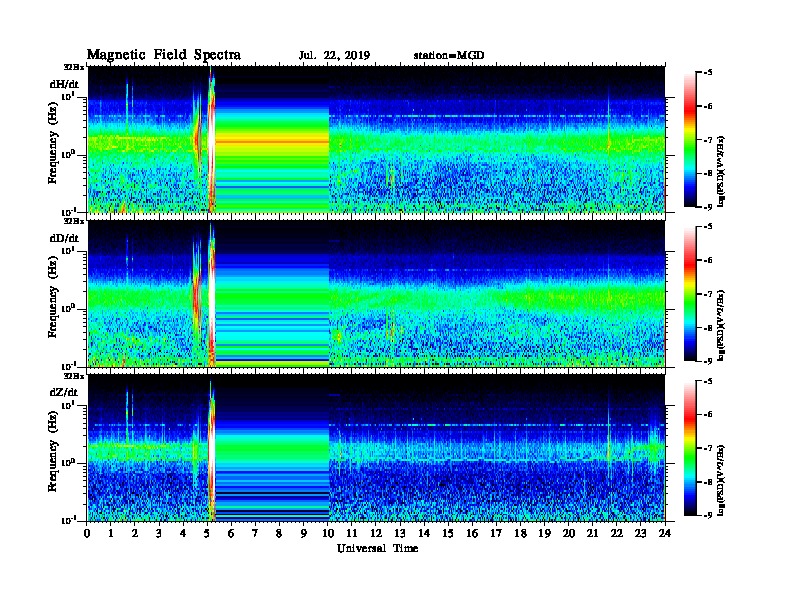This screenshot has width=792, height=612.
Task: Click hour '3' on the time axis
Action: (x=159, y=533)
